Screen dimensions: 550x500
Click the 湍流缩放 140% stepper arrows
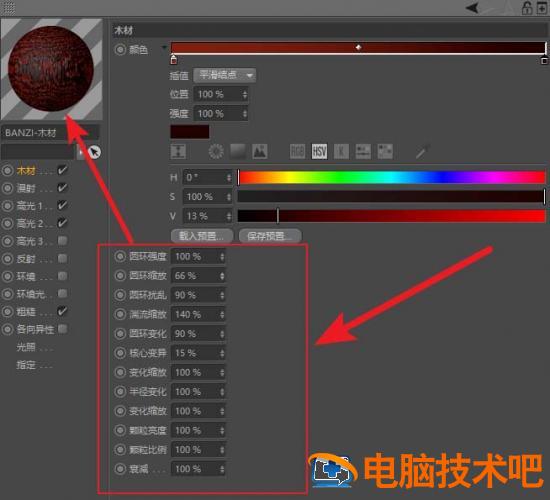[222, 314]
